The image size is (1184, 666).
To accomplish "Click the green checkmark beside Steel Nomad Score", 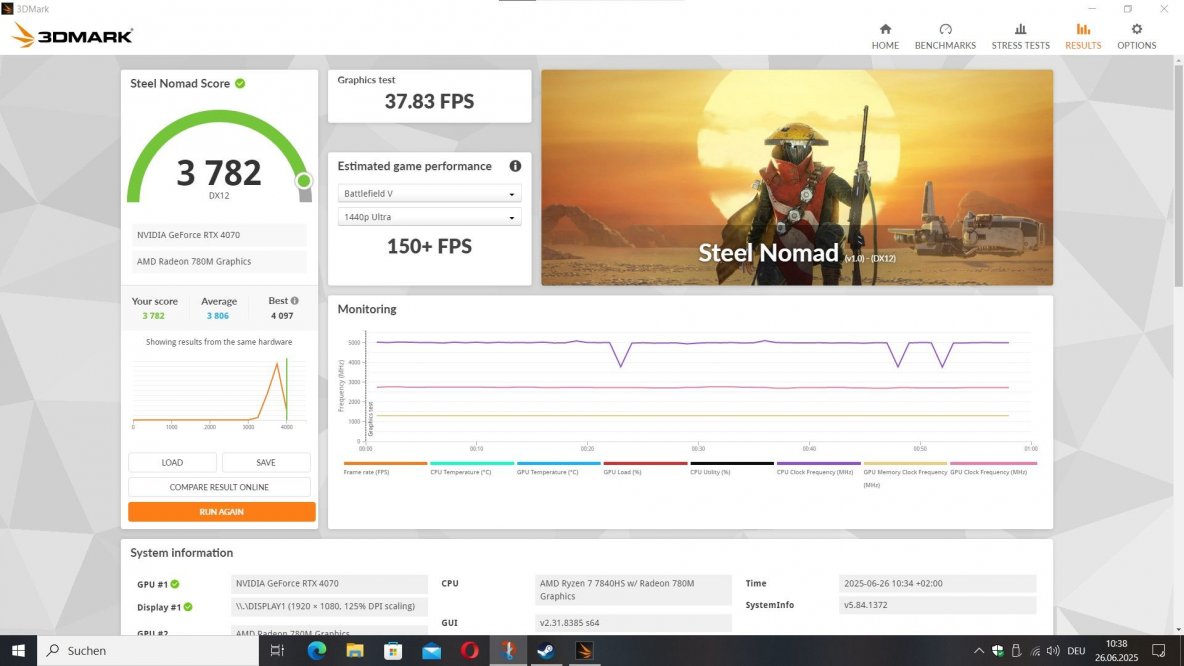I will [x=239, y=83].
